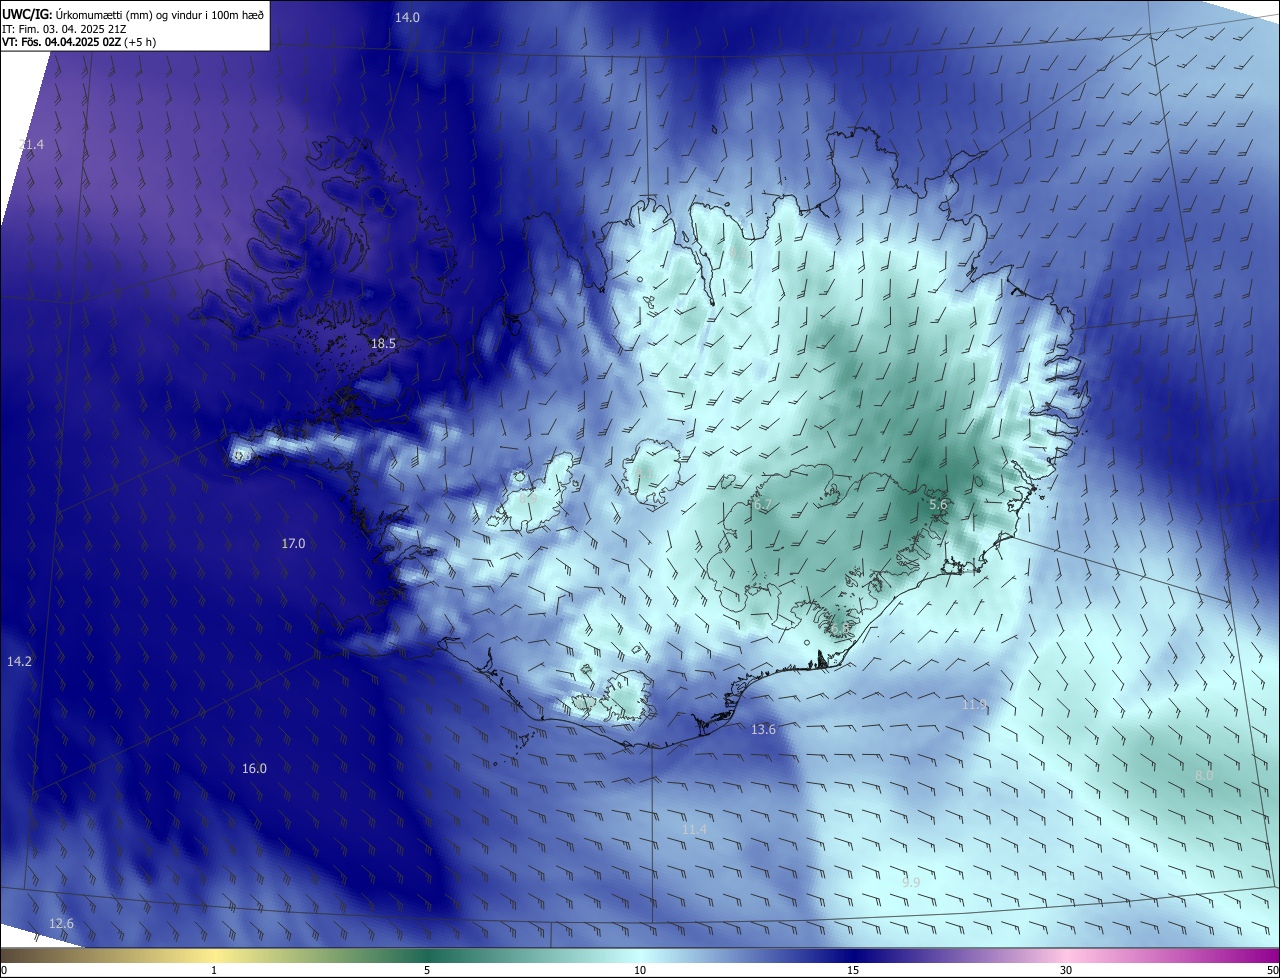The image size is (1280, 978).
Task: Select the initial time line 'IT: Fim. 03. 04. 2025 21Z'
Action: pyautogui.click(x=63, y=28)
